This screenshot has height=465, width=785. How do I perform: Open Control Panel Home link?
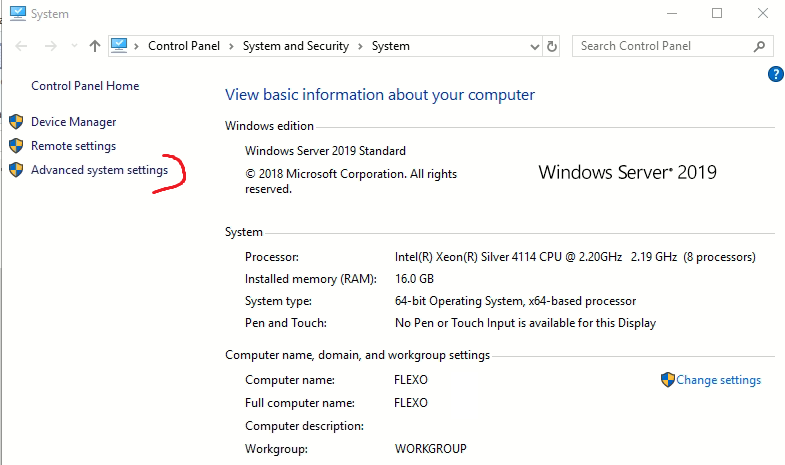click(85, 86)
